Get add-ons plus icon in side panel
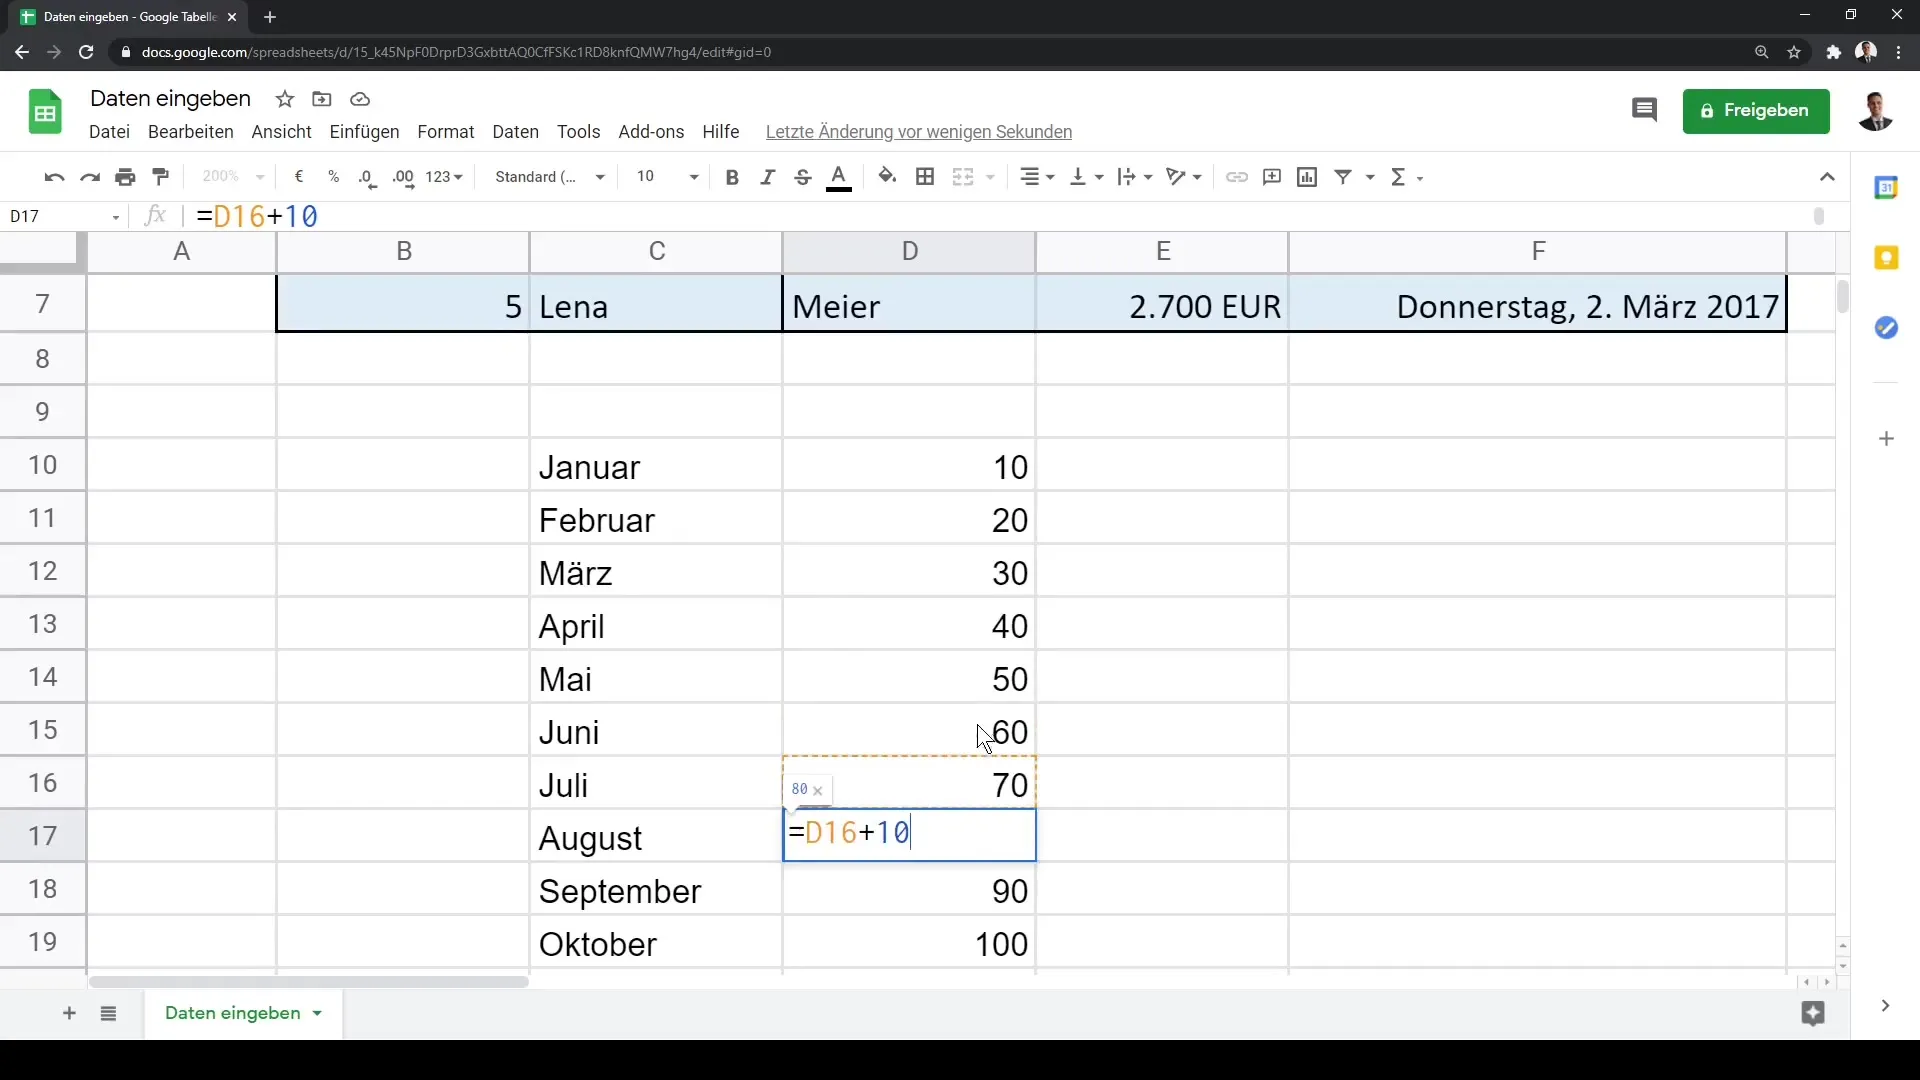This screenshot has height=1080, width=1920. (x=1886, y=439)
